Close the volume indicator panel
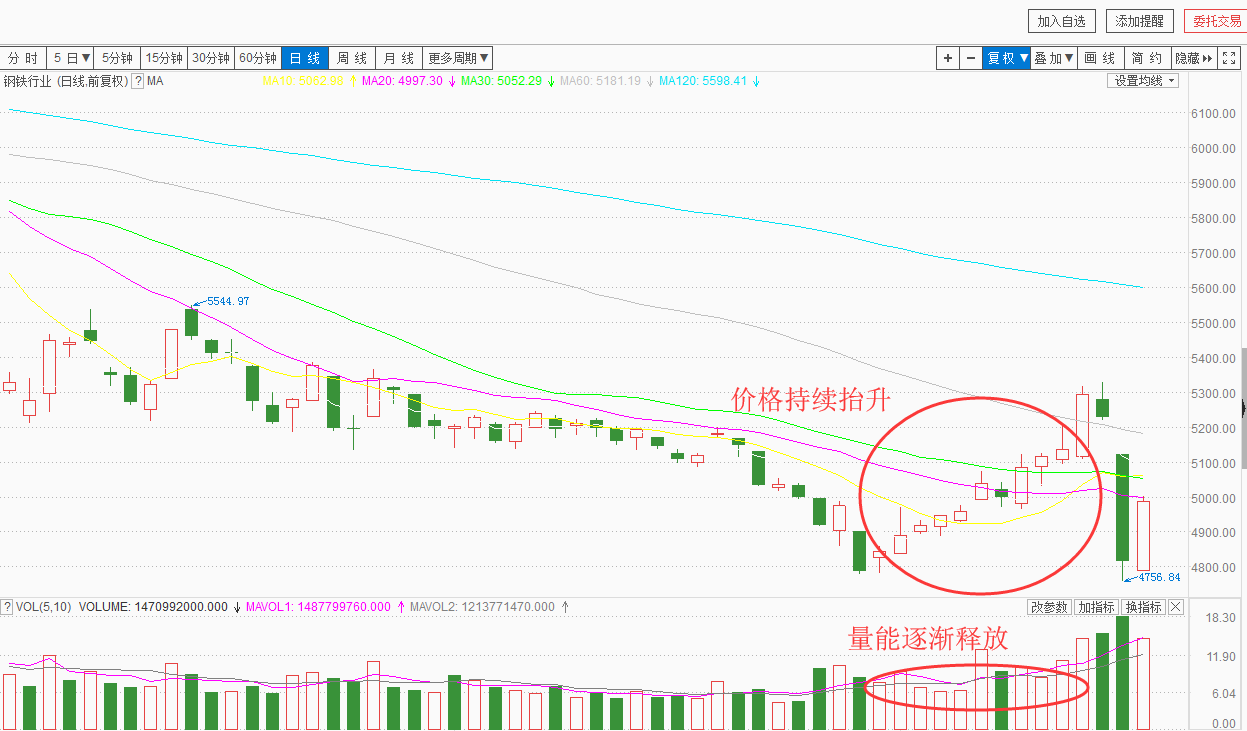 1176,607
